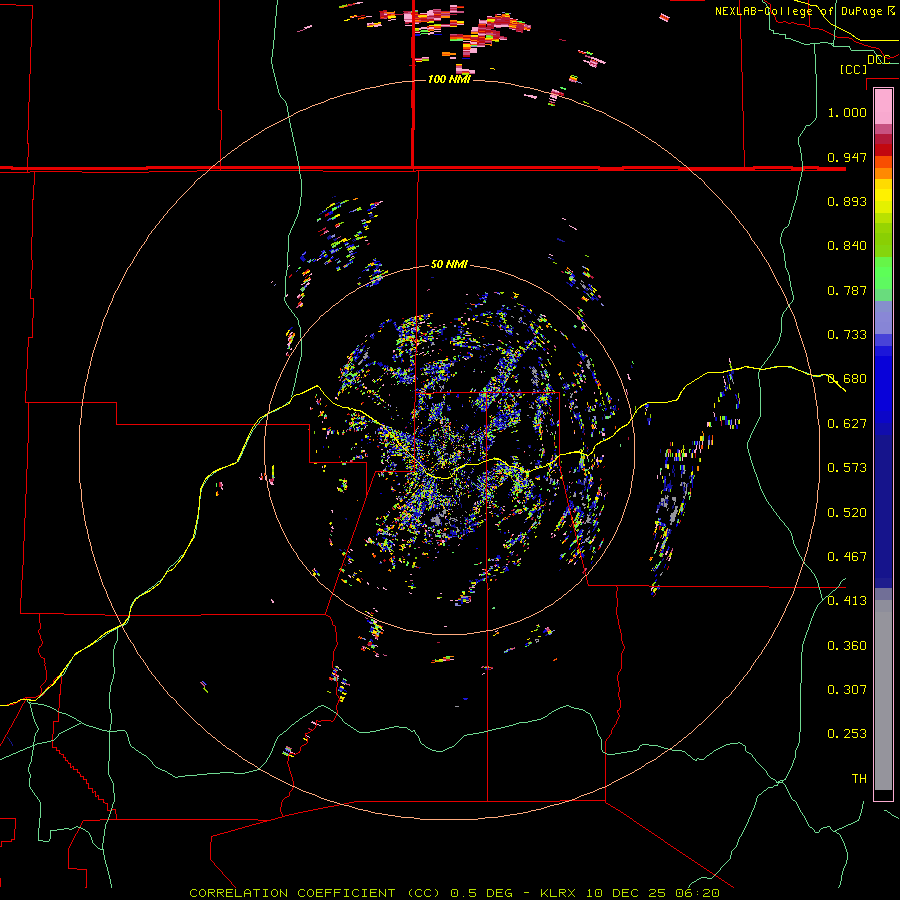
Task: Click the 0.947 value on the color scale
Action: pos(847,157)
